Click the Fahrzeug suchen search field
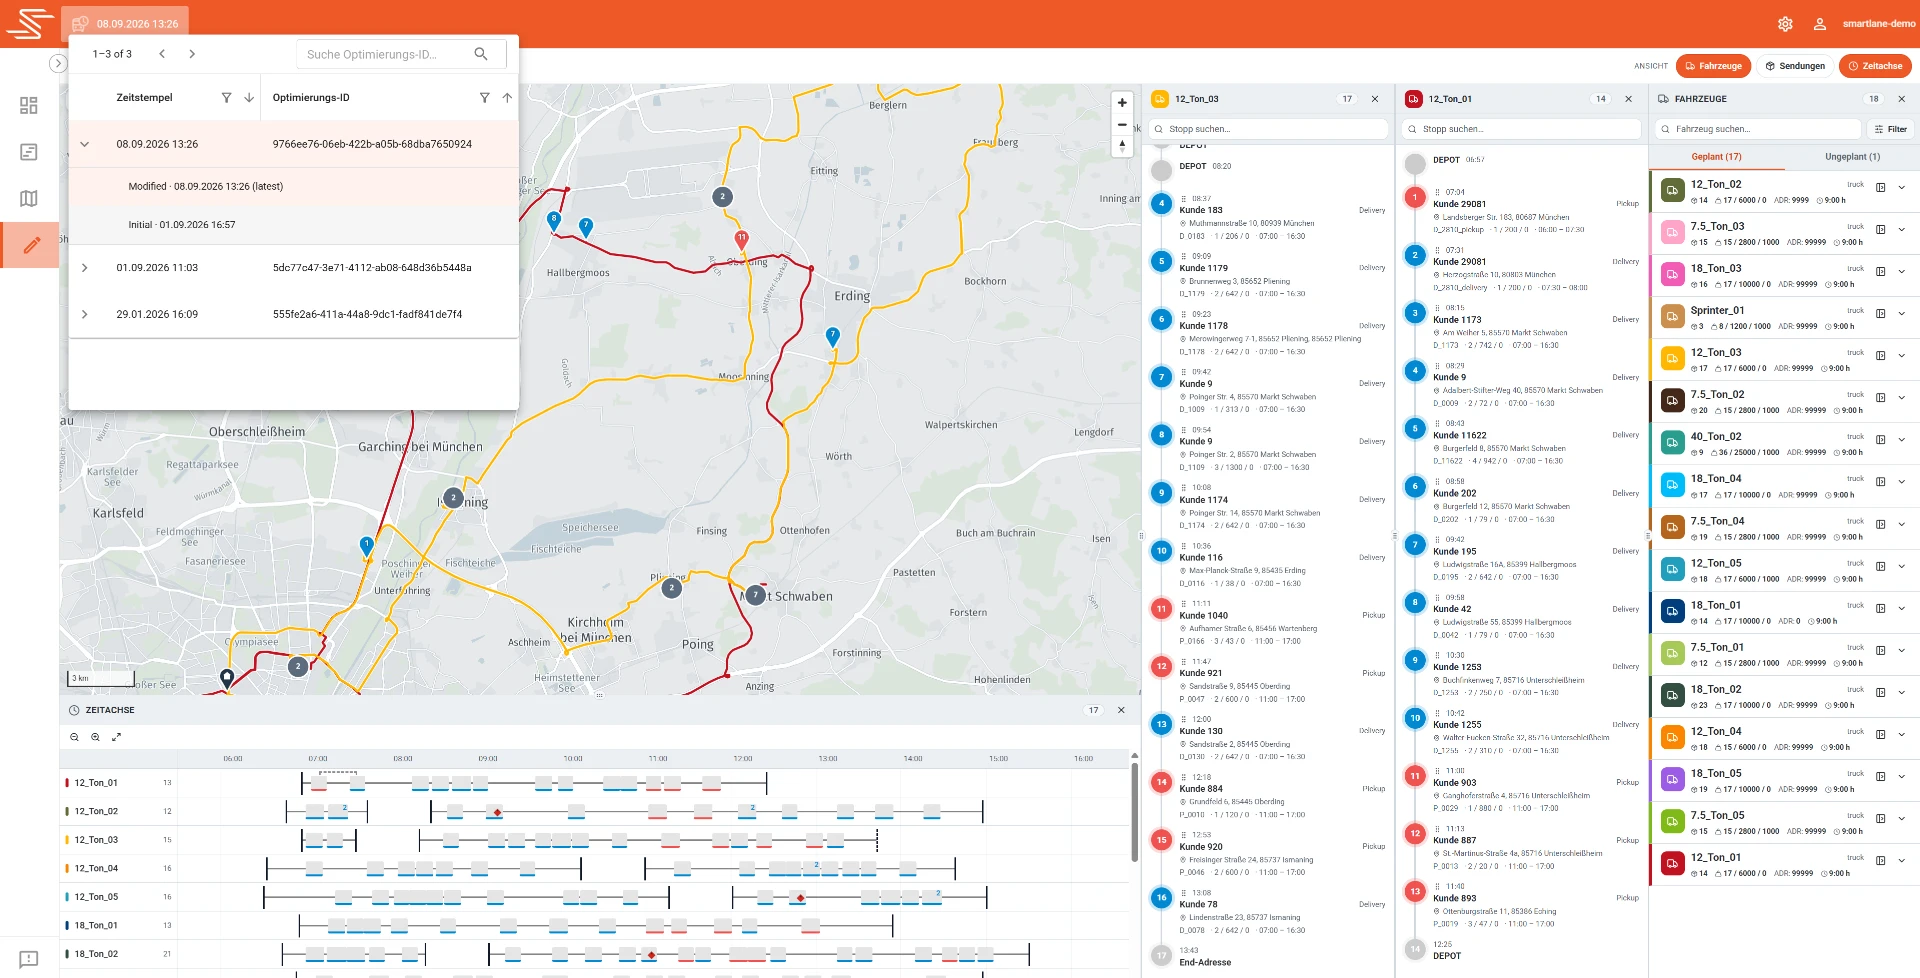Image resolution: width=1920 pixels, height=978 pixels. click(x=1757, y=129)
